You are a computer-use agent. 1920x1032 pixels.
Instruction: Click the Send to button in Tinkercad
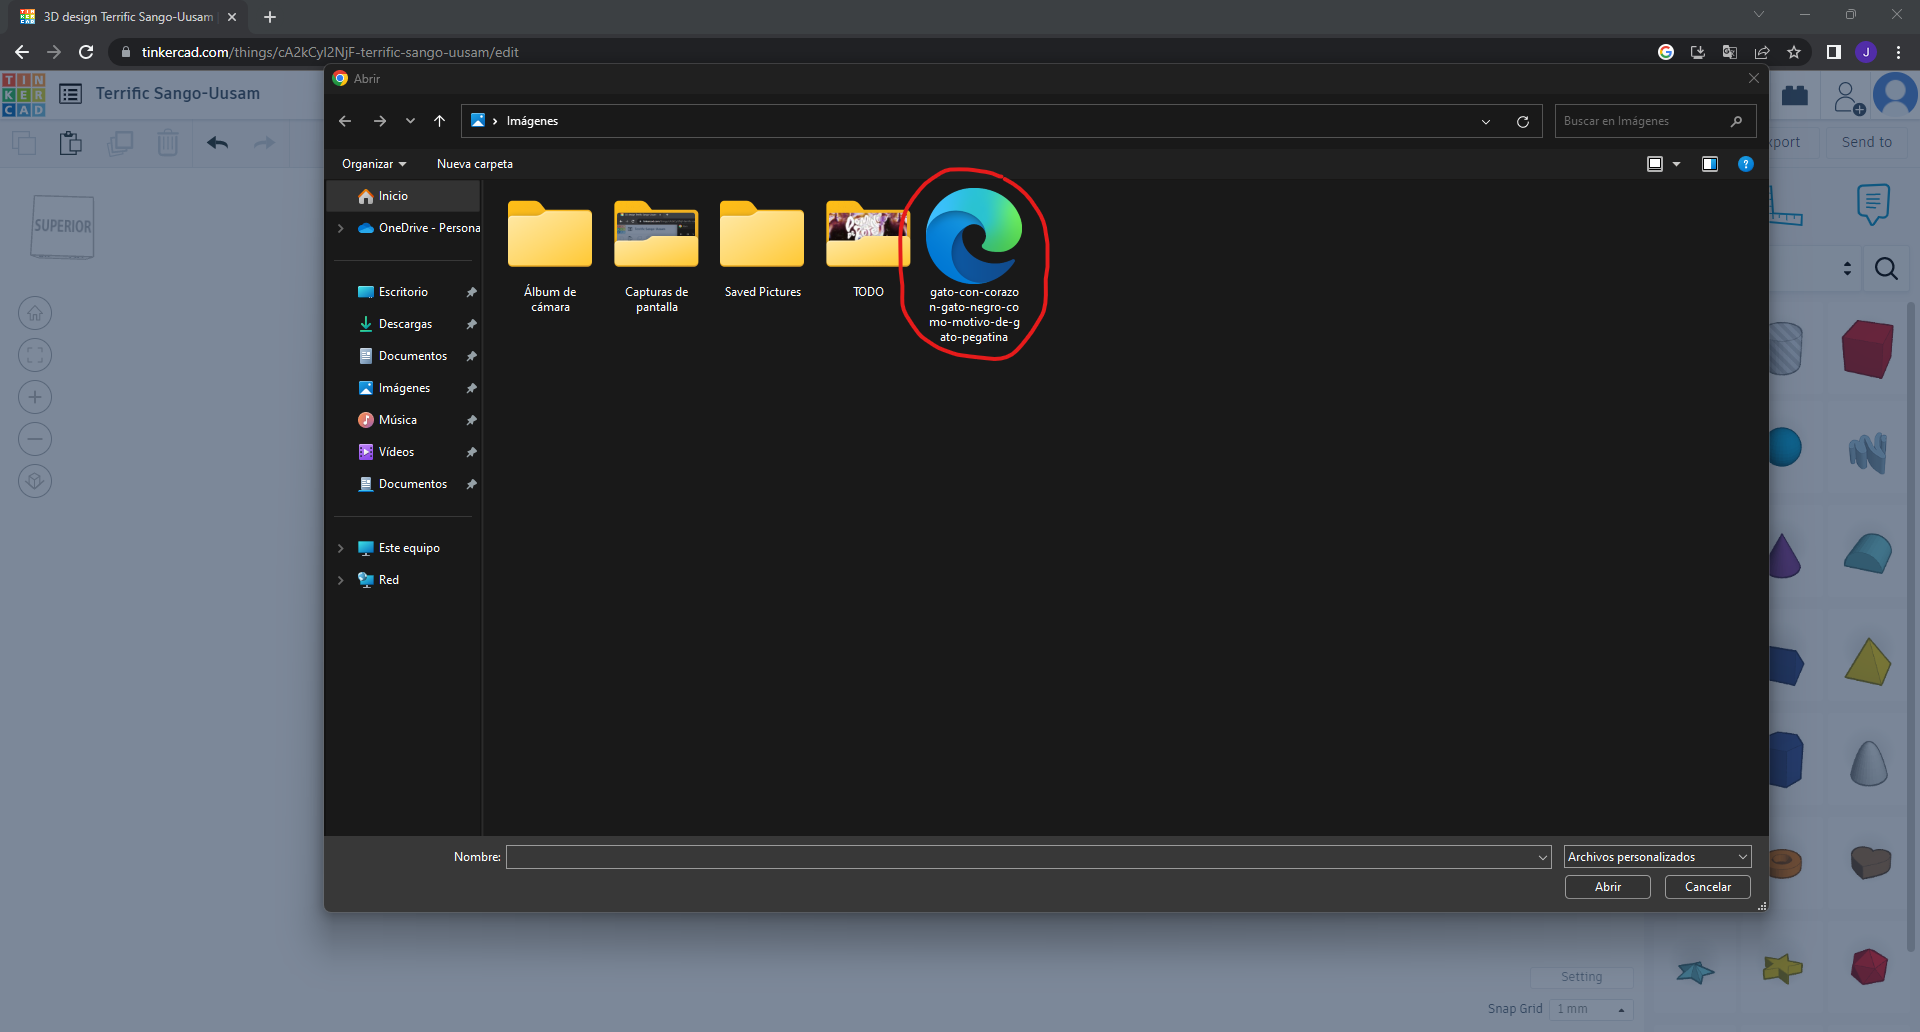(x=1866, y=142)
